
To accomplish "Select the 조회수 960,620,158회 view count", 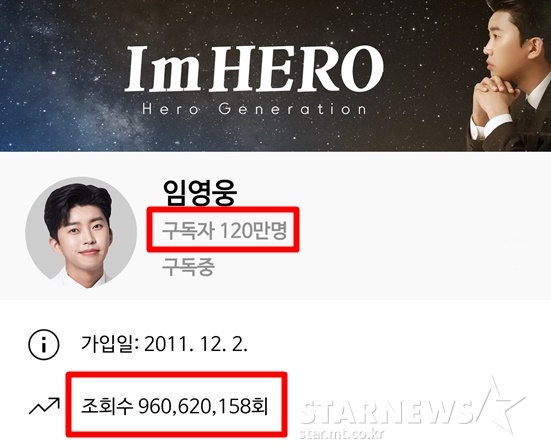I will (x=175, y=406).
